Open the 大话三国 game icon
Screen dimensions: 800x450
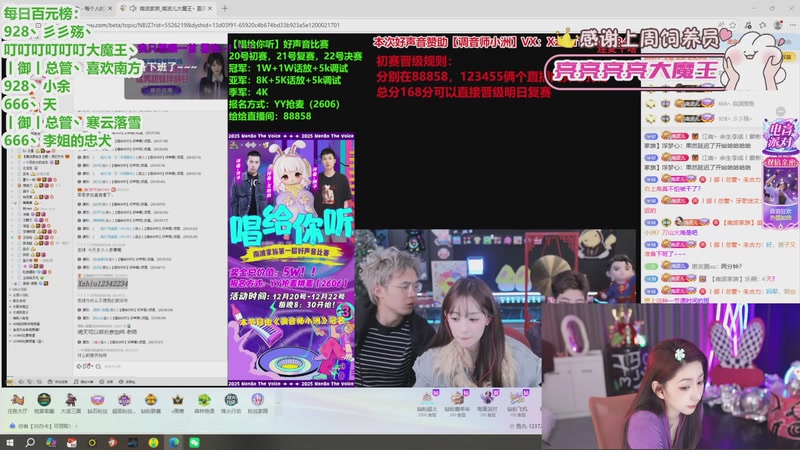tap(70, 403)
